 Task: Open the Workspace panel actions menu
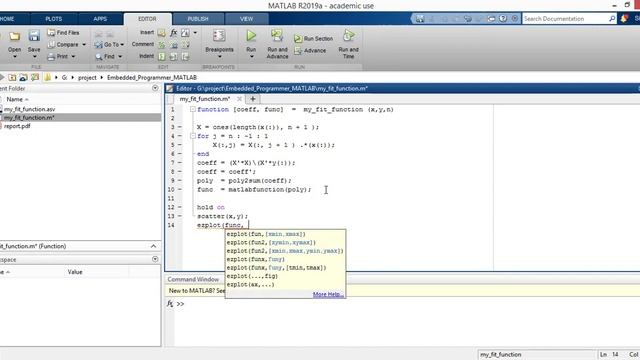point(155,259)
